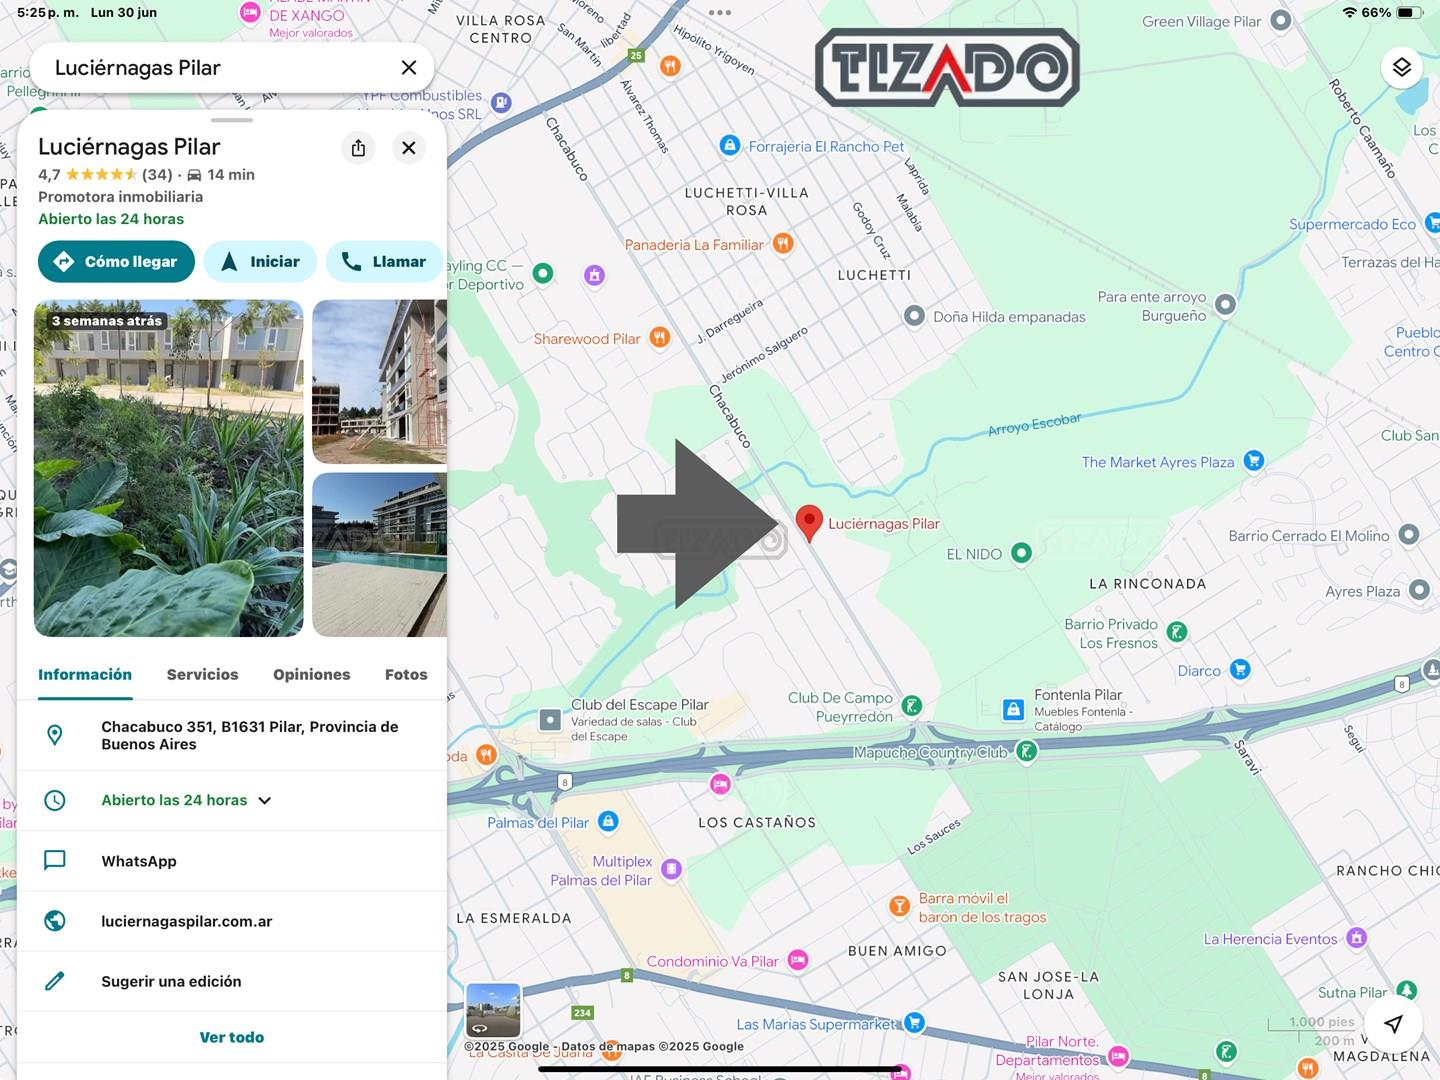The height and width of the screenshot is (1080, 1440).
Task: Open the Servicios tab
Action: click(x=202, y=675)
